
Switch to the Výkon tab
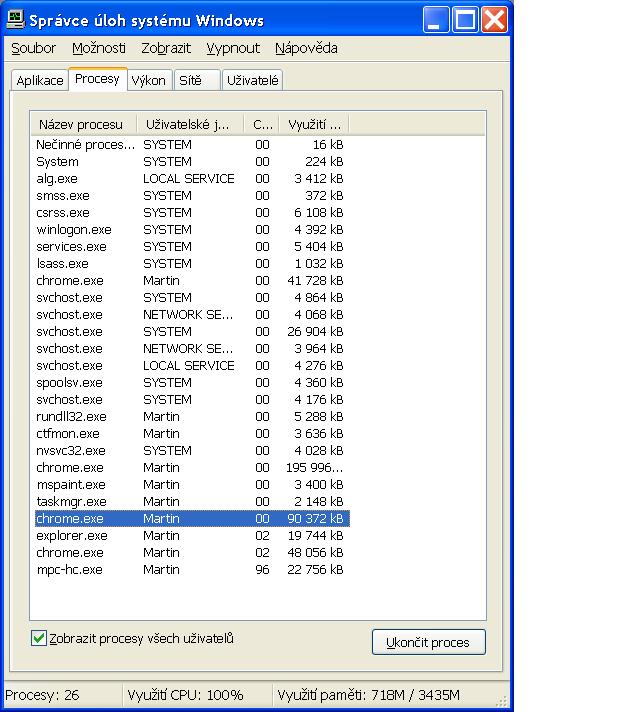tap(148, 81)
